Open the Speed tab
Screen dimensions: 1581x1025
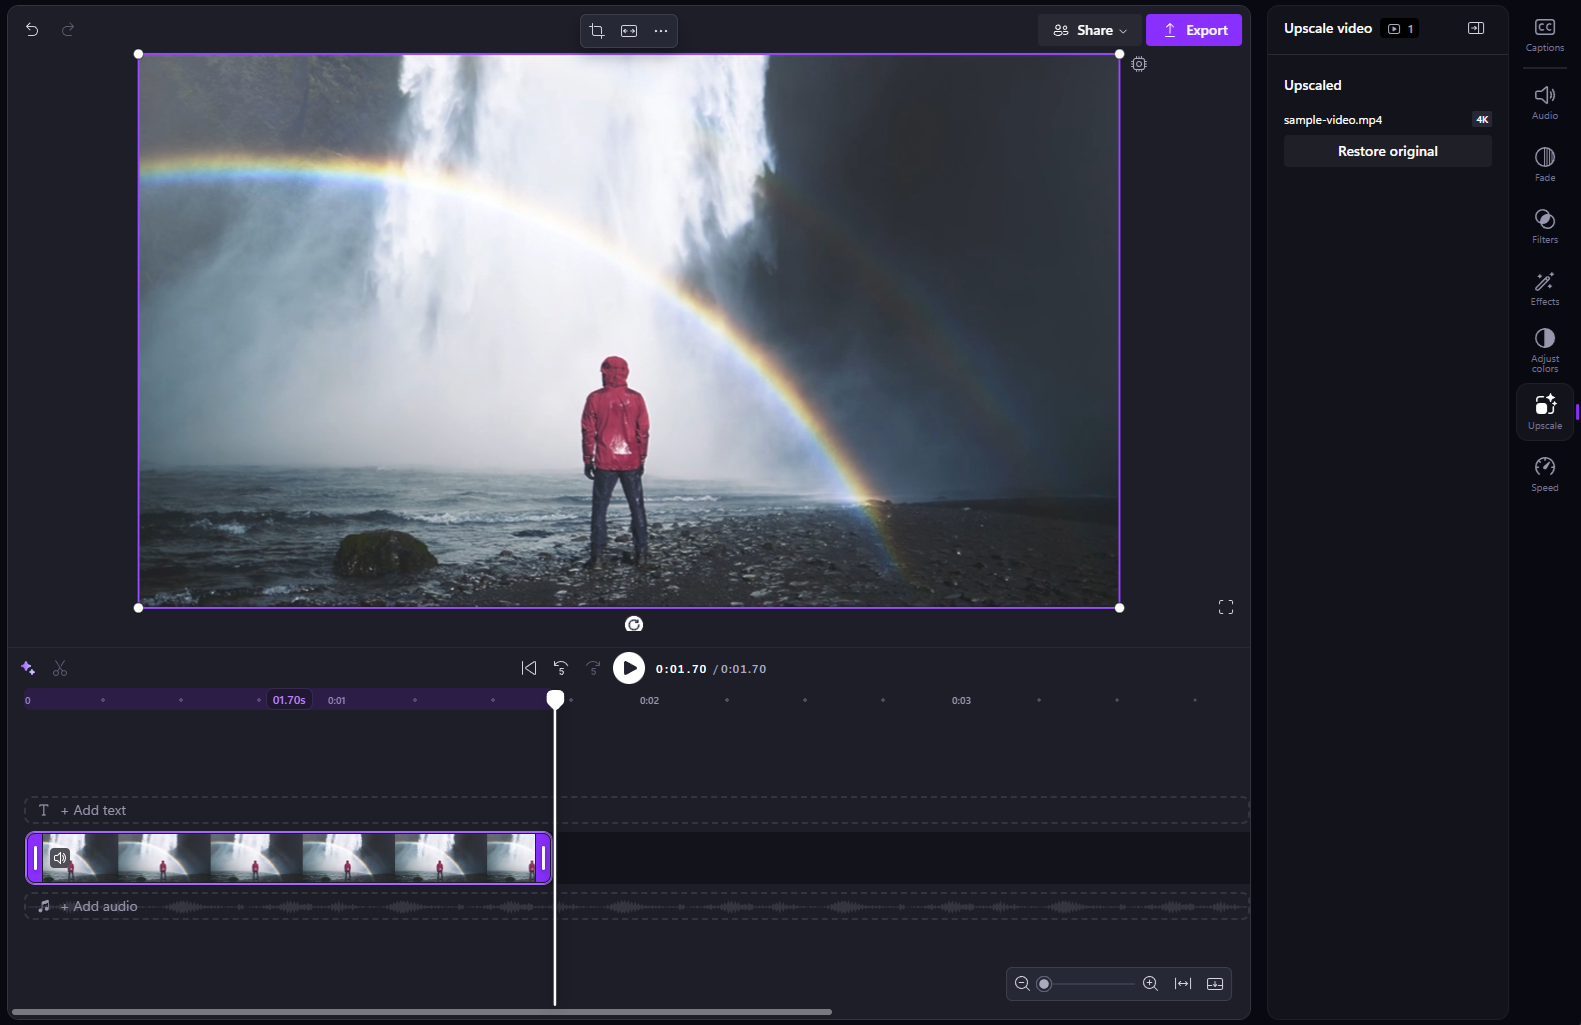[1545, 475]
